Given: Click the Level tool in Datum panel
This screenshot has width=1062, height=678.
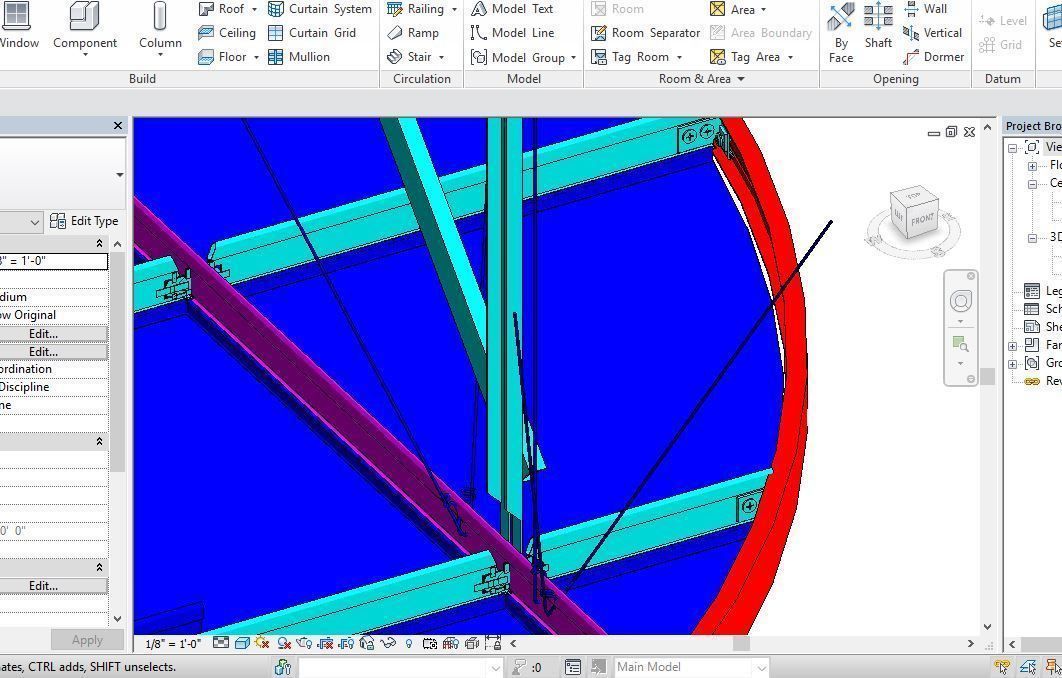Looking at the screenshot, I should coord(1010,19).
